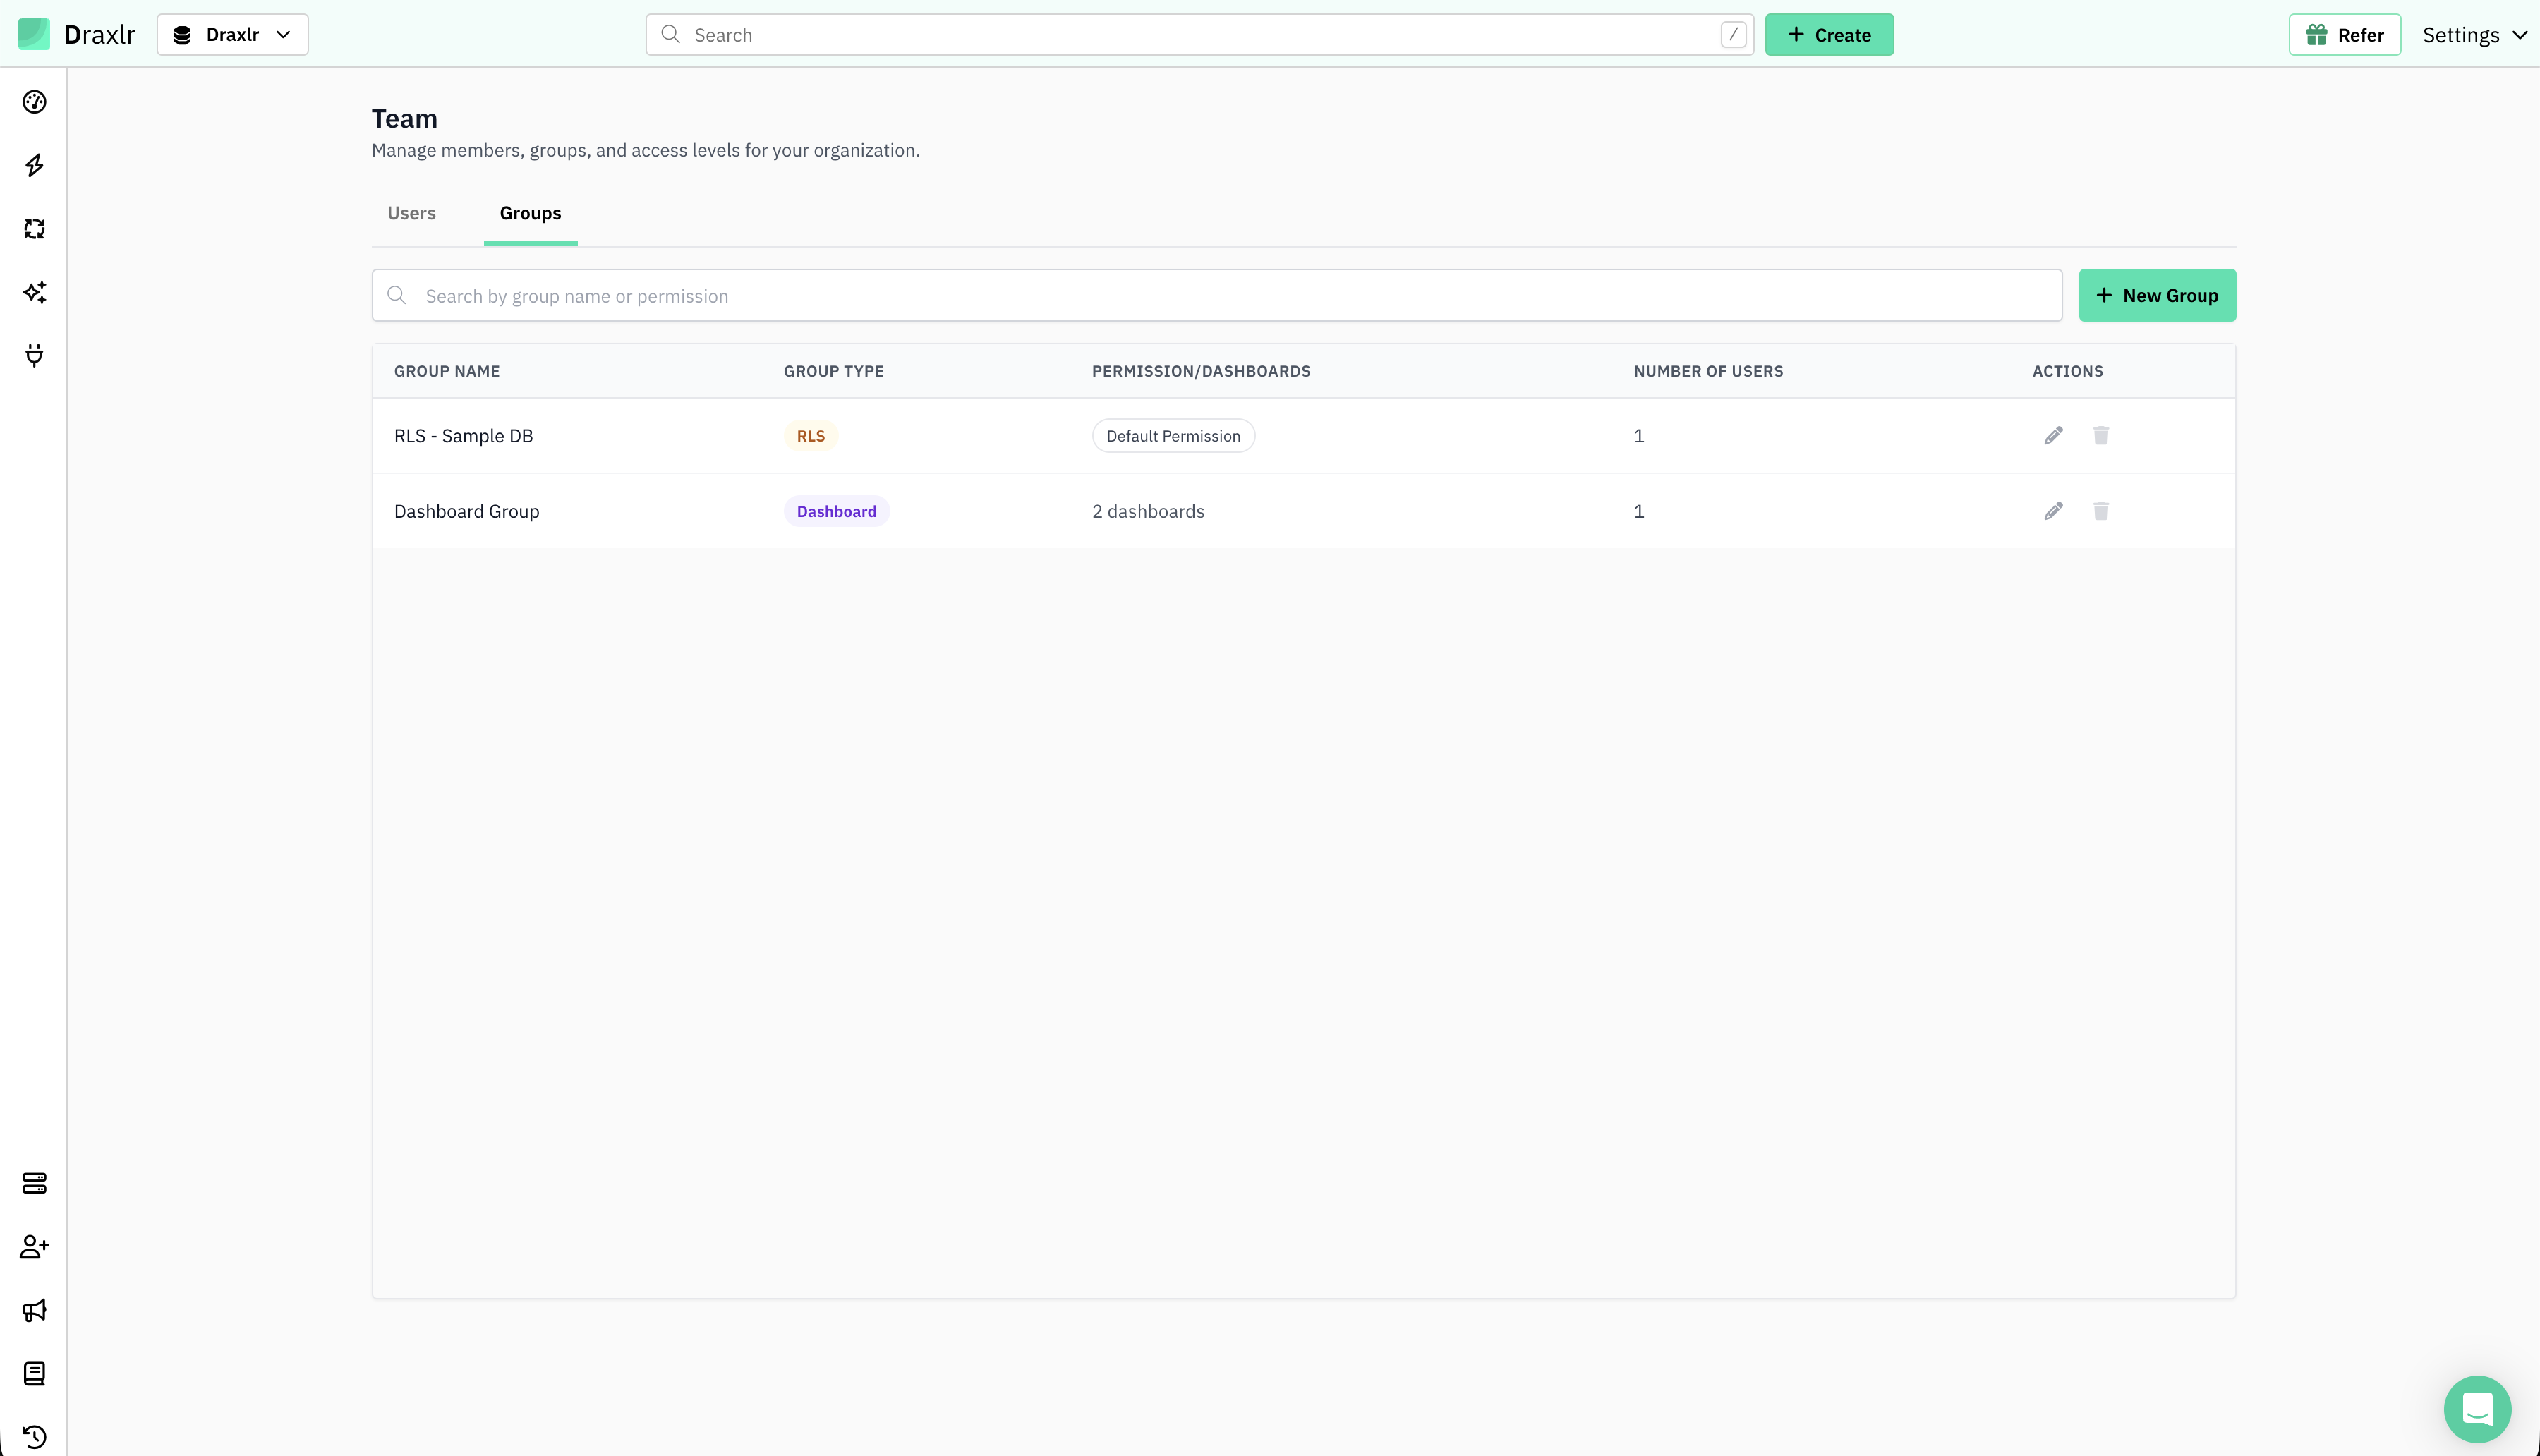Image resolution: width=2540 pixels, height=1456 pixels.
Task: Click the Group Type column header
Action: (833, 371)
